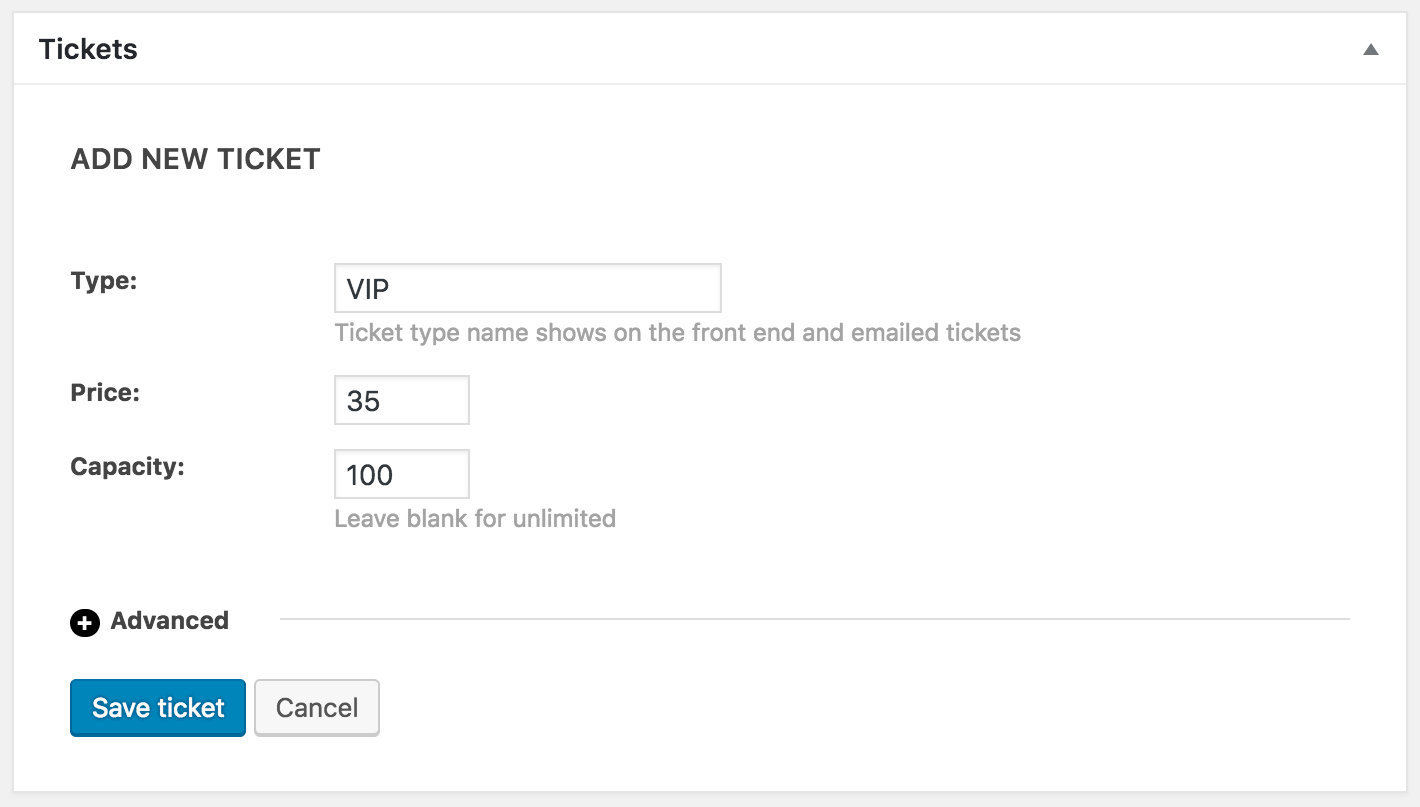Click the Advanced label text
The height and width of the screenshot is (807, 1420).
tap(169, 621)
